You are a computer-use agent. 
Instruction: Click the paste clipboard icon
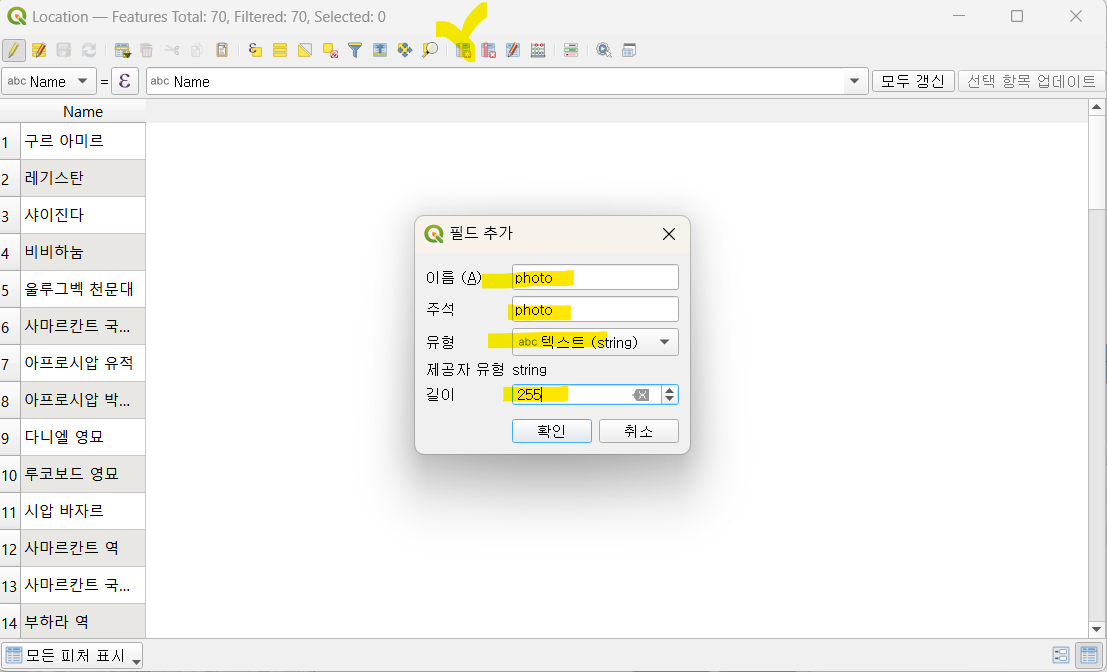point(222,50)
